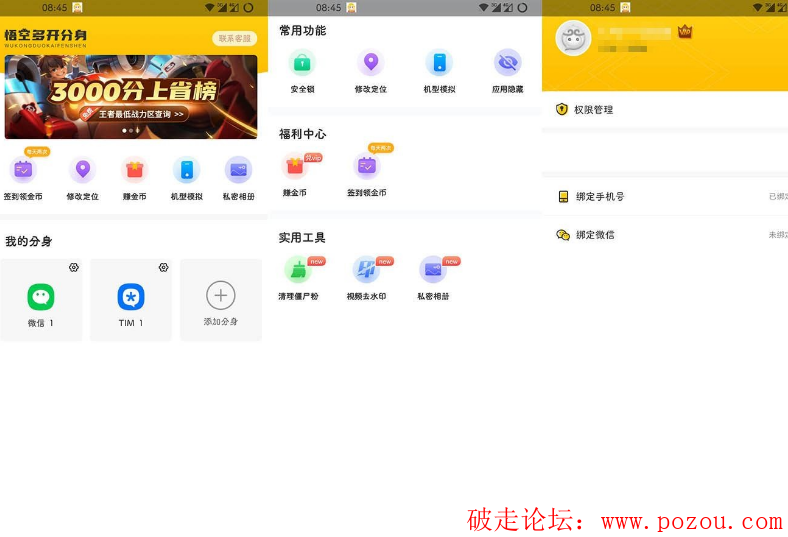Viewport: 788px width, 537px height.
Task: Select 修改定位 in 常用功能 section
Action: tap(370, 63)
